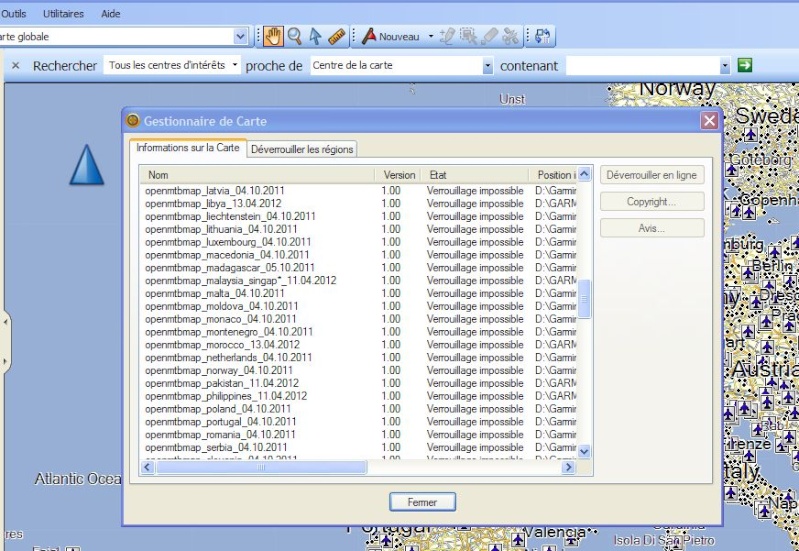Screen dimensions: 799x551
Task: Select row openmtbmap_moldova_04.10.2011
Action: tap(359, 306)
